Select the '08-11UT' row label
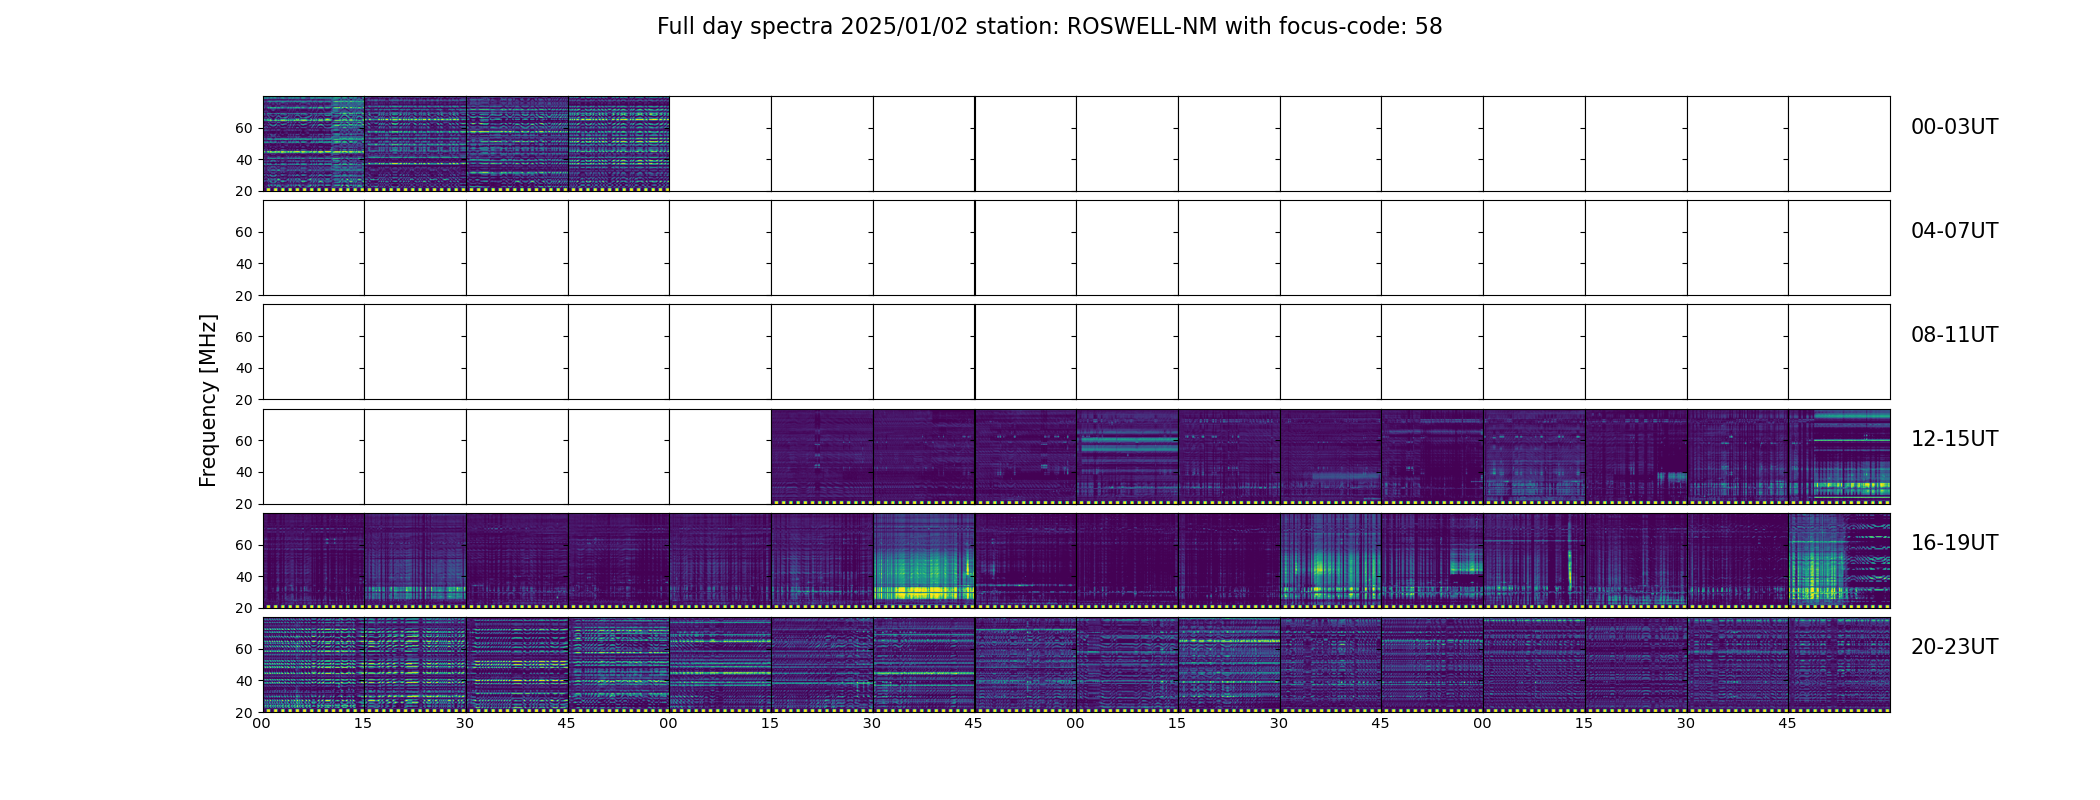 [1954, 335]
